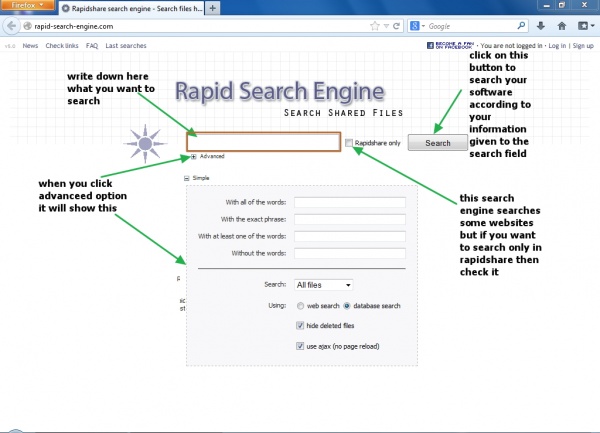Screen dimensions: 600x433
Task: Click the site globe icon in address bar
Action: pos(27,26)
